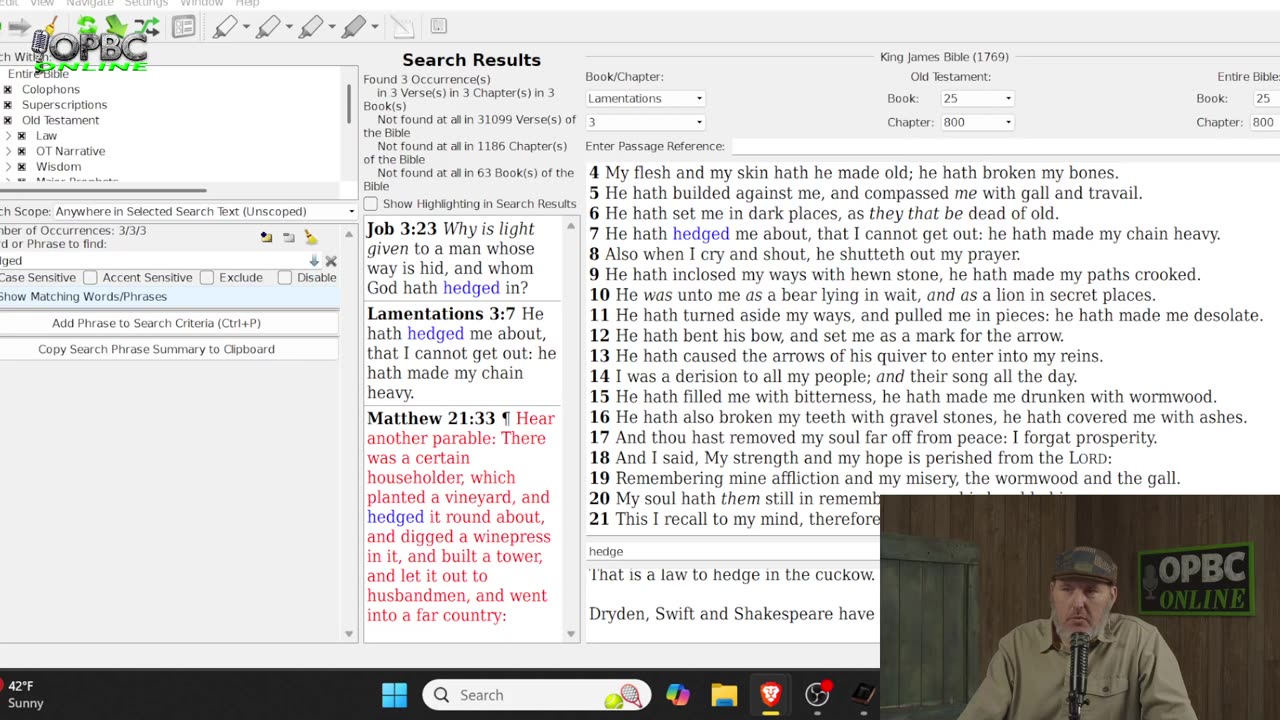
Task: Click the details view icon in toolbar
Action: point(183,27)
